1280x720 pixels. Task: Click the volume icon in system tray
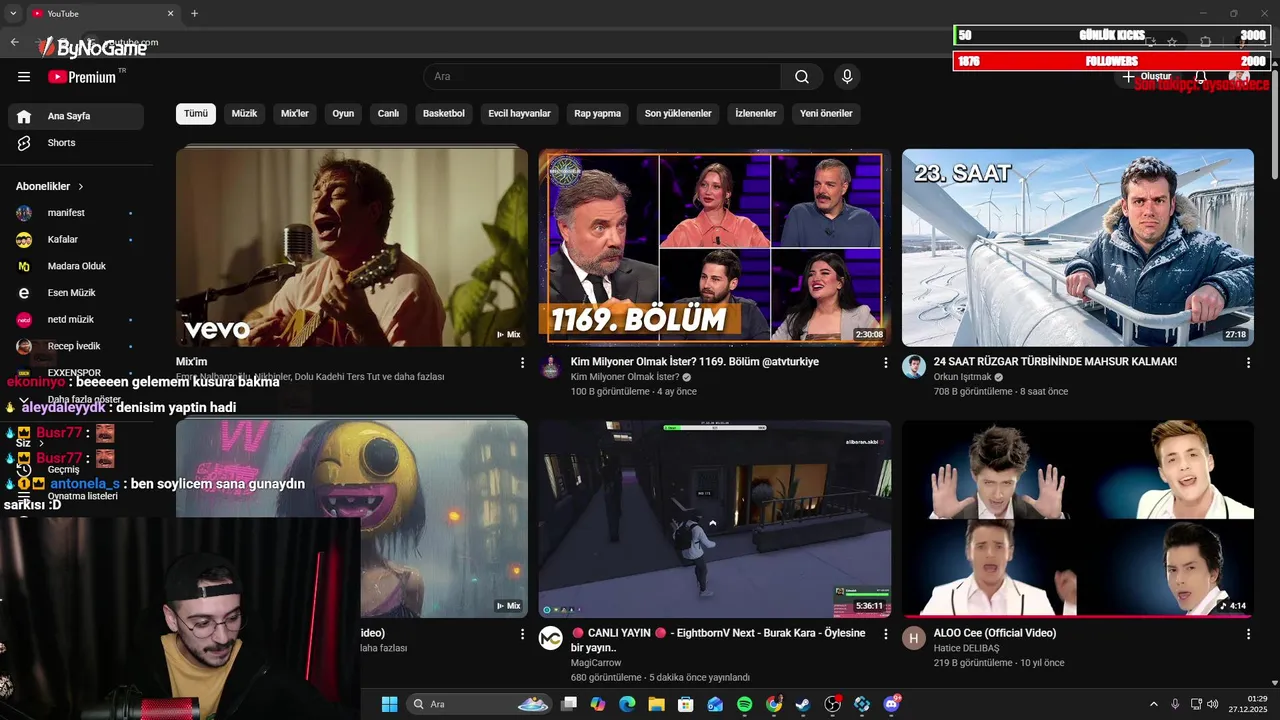[1213, 704]
